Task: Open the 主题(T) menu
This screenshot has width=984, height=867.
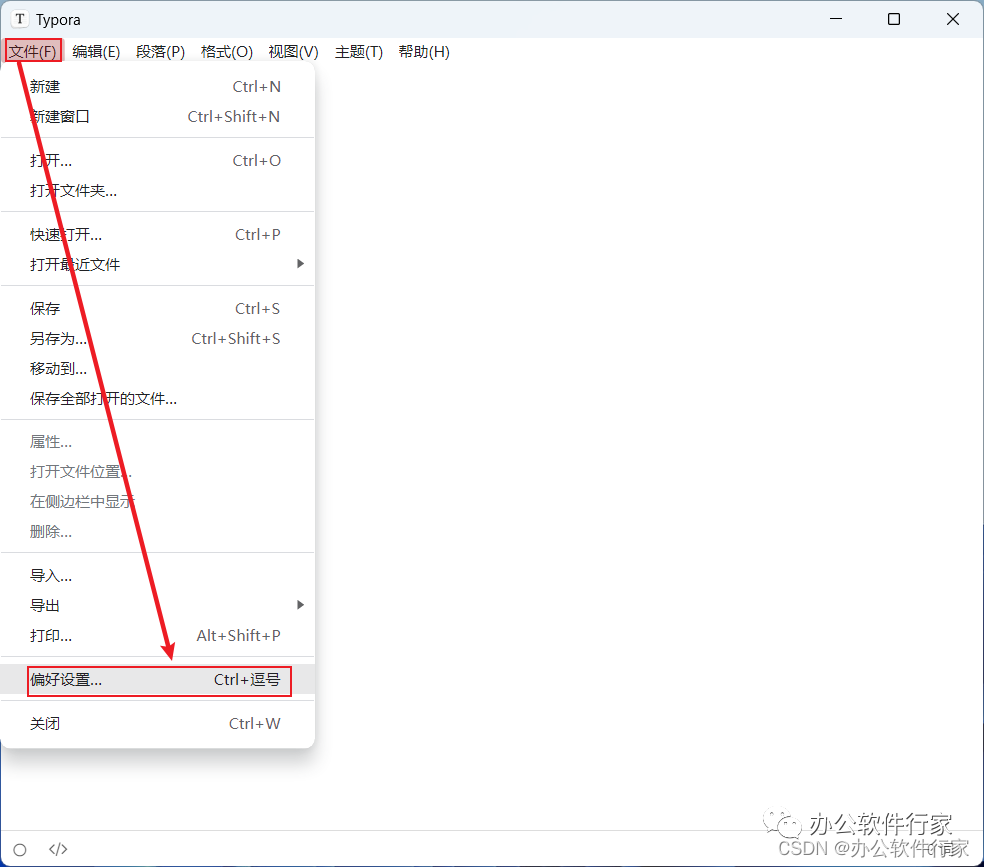Action: pos(358,51)
